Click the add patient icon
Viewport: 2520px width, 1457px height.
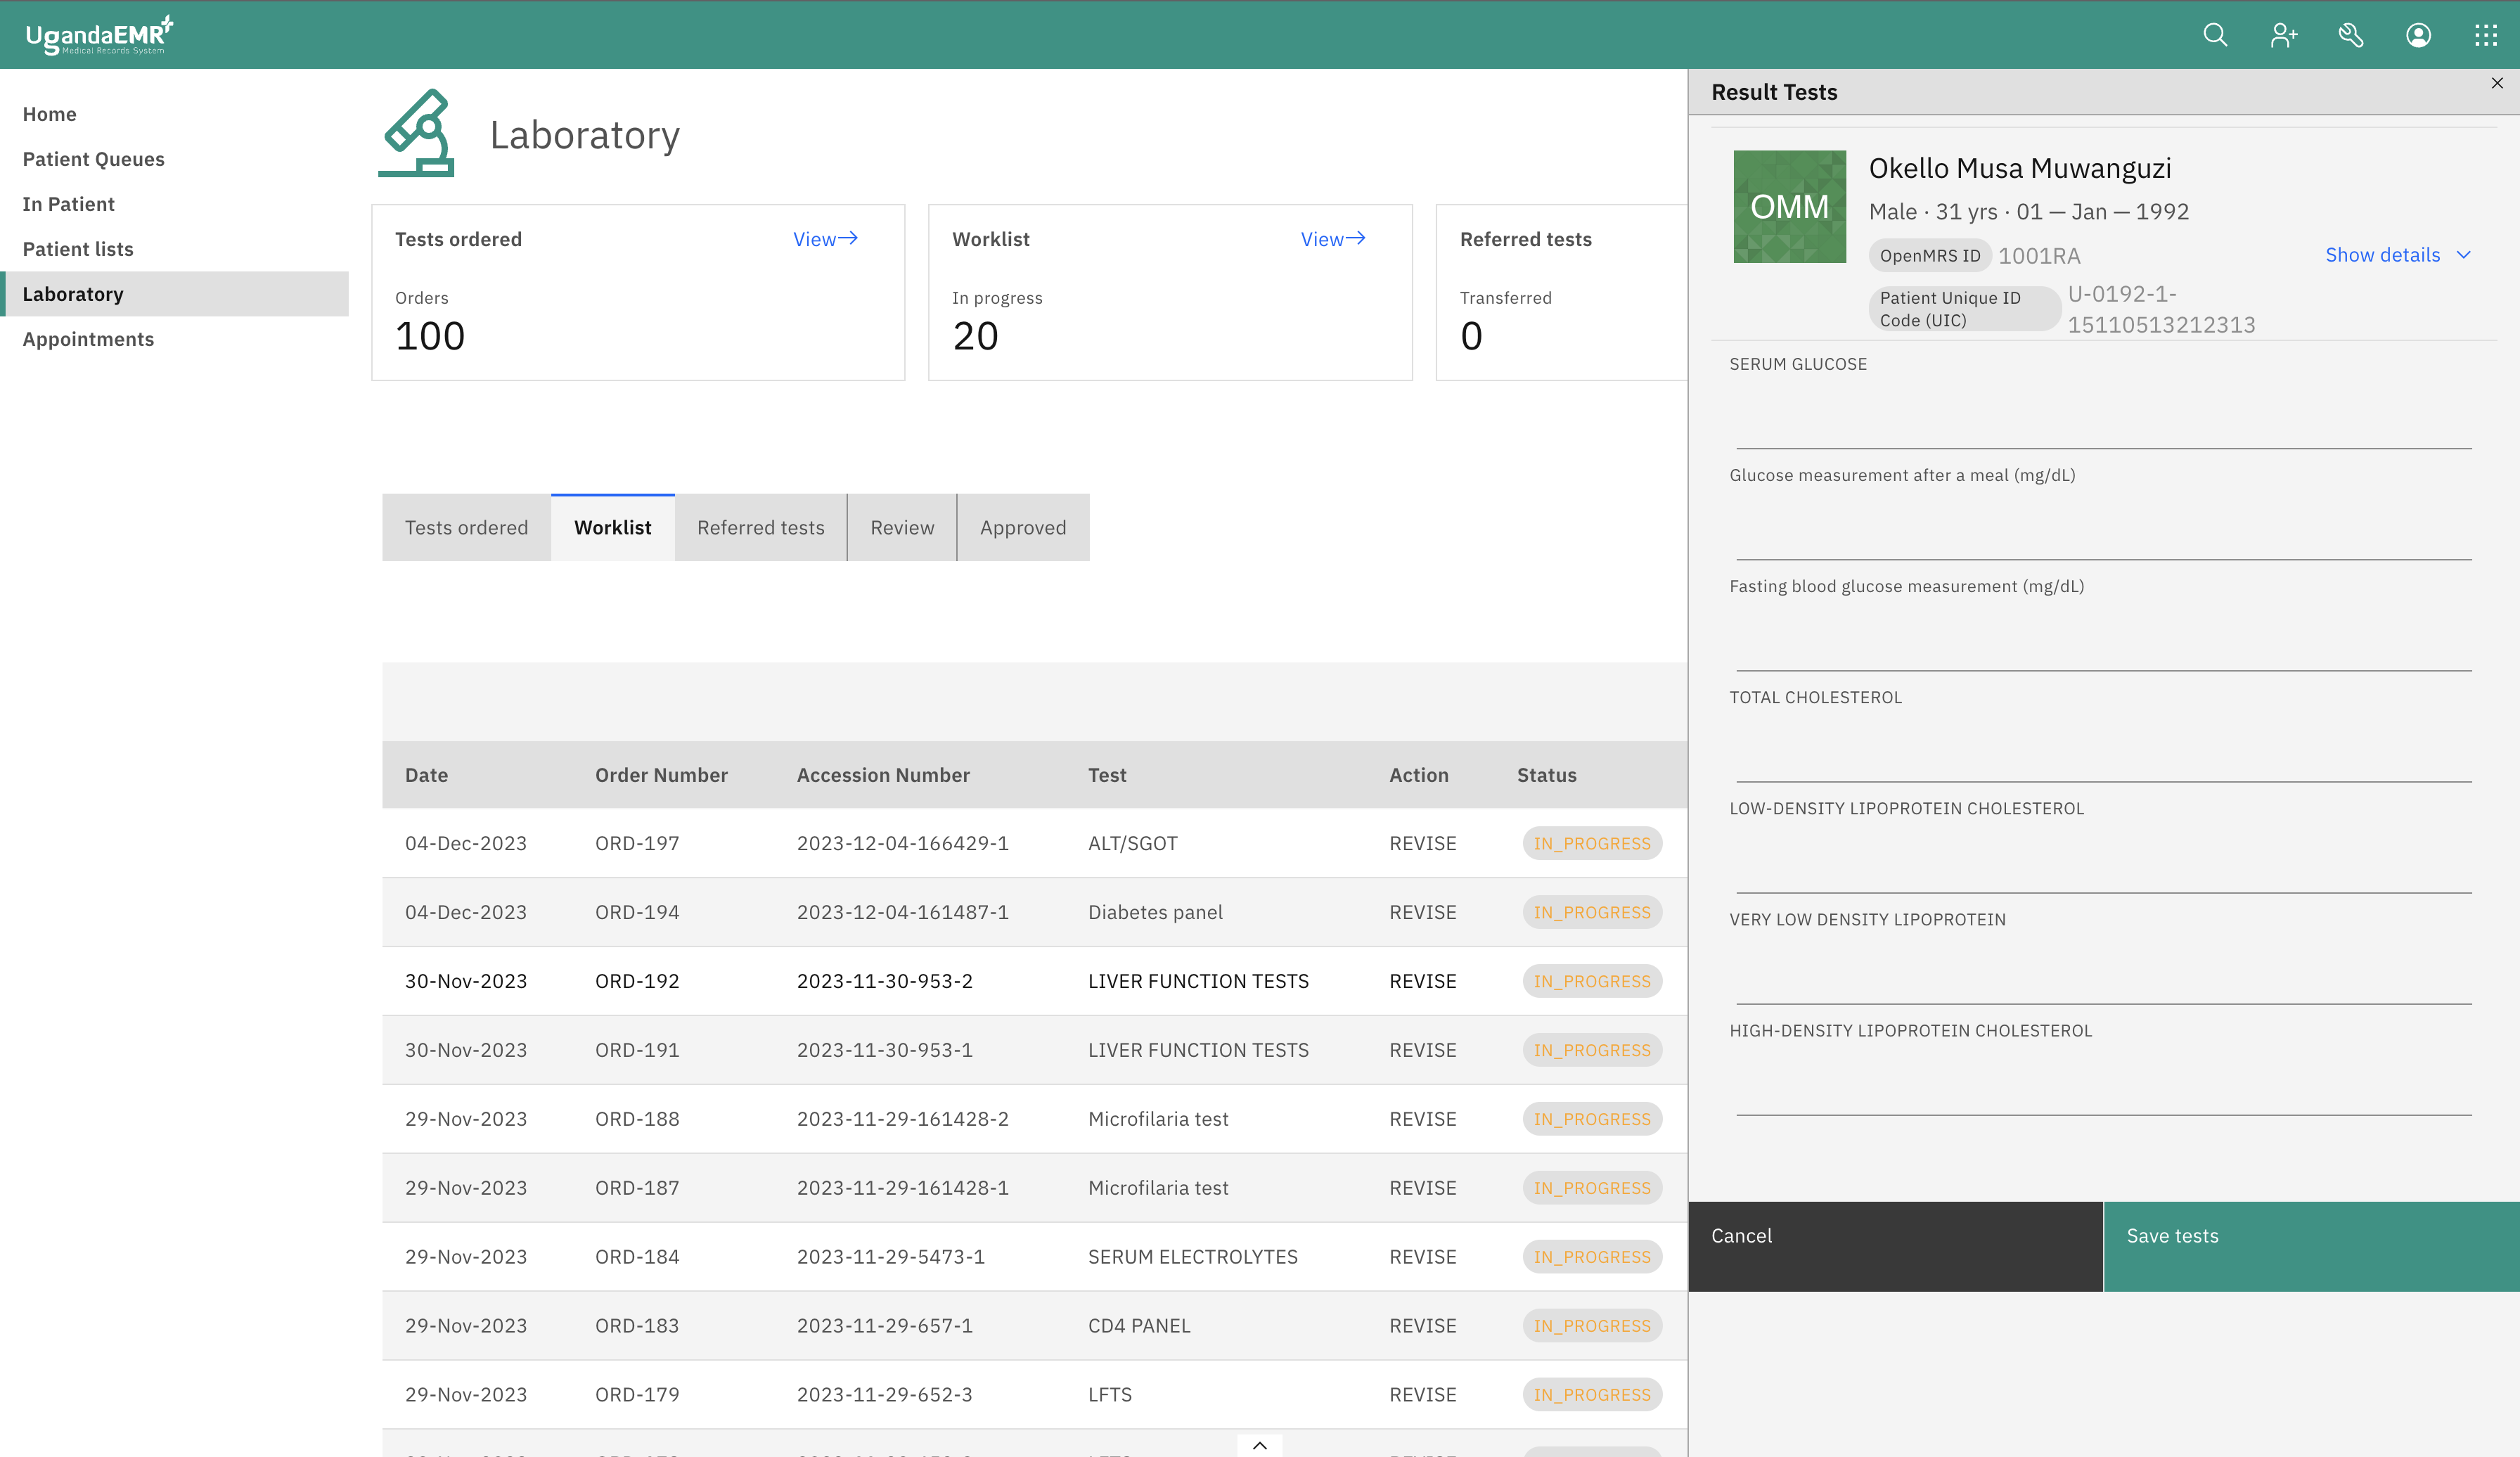tap(2283, 35)
